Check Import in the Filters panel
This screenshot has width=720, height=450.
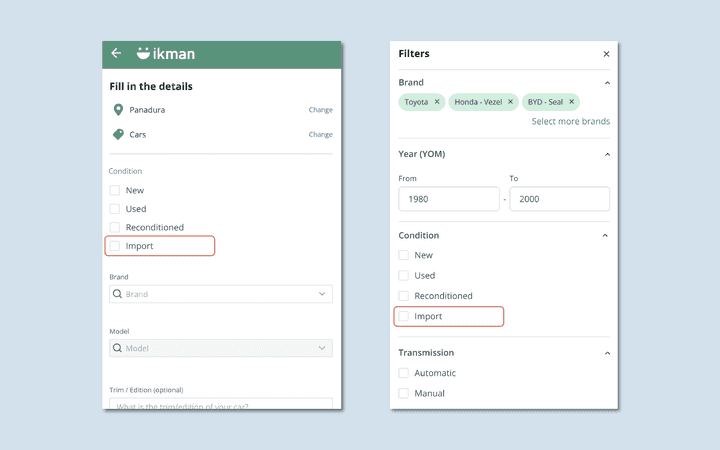tap(404, 316)
